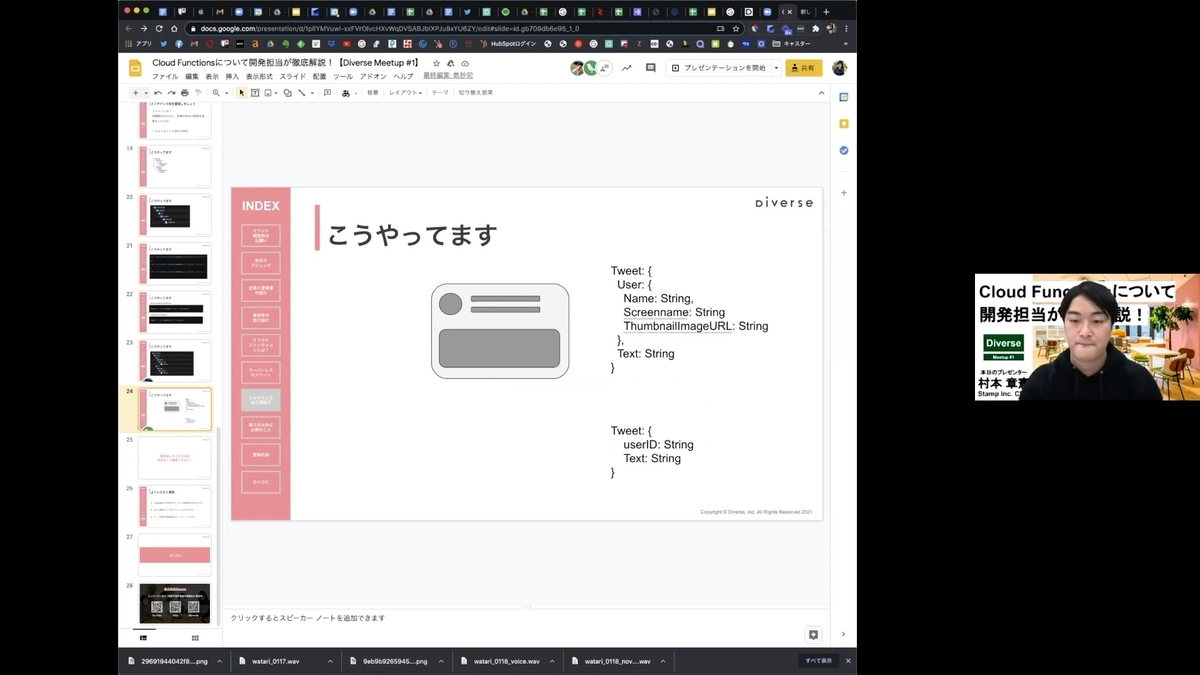
Task: Select the line drawing tool
Action: click(x=302, y=92)
